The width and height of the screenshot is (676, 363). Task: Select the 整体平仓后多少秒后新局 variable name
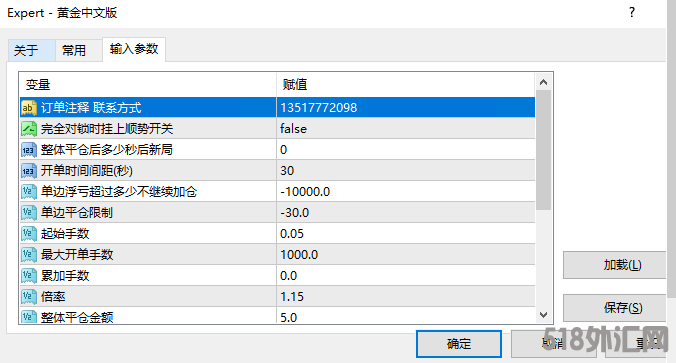click(107, 150)
